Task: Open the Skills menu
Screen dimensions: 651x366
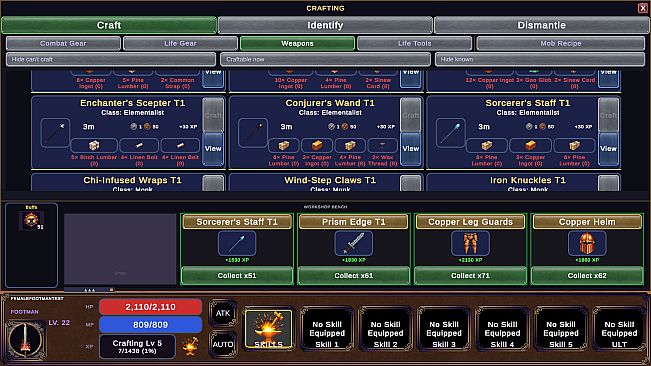Action: pos(268,329)
